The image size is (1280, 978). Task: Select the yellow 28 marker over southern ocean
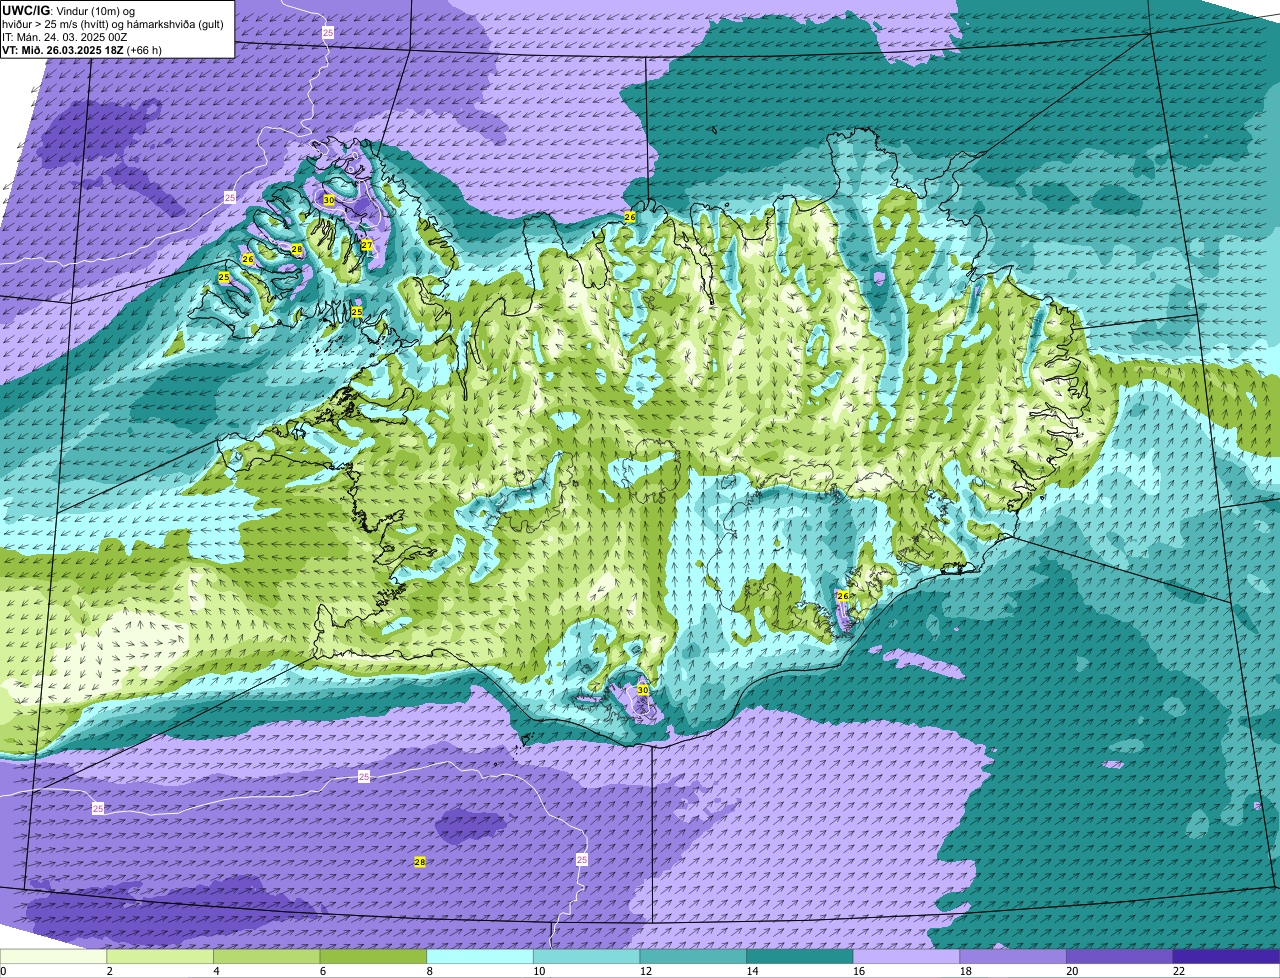pyautogui.click(x=420, y=861)
